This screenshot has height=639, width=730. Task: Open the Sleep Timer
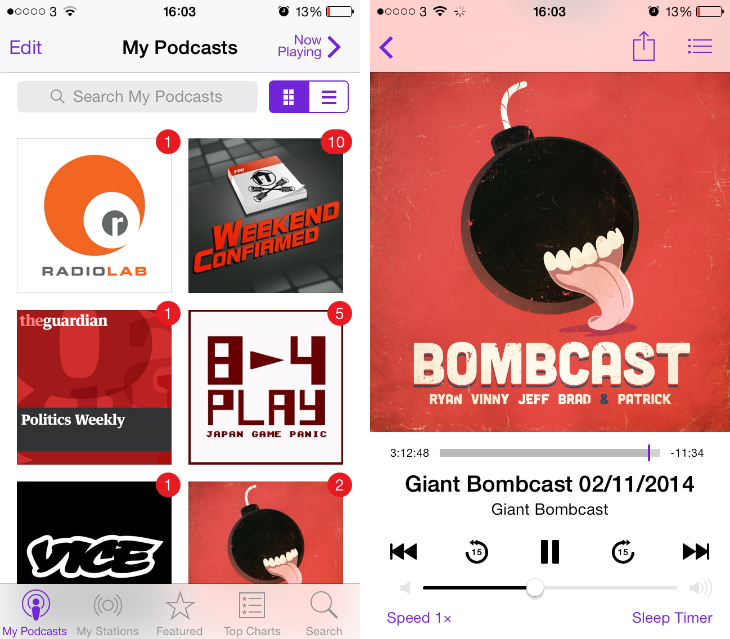(x=672, y=618)
